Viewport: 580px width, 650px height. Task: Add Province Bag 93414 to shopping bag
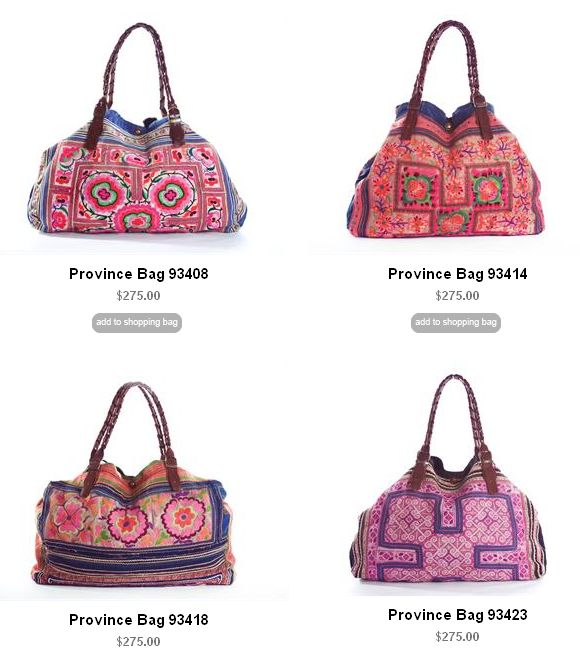click(456, 323)
